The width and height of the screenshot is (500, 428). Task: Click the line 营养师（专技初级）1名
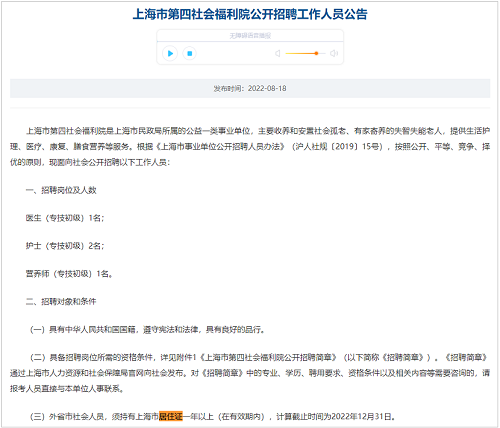69,274
